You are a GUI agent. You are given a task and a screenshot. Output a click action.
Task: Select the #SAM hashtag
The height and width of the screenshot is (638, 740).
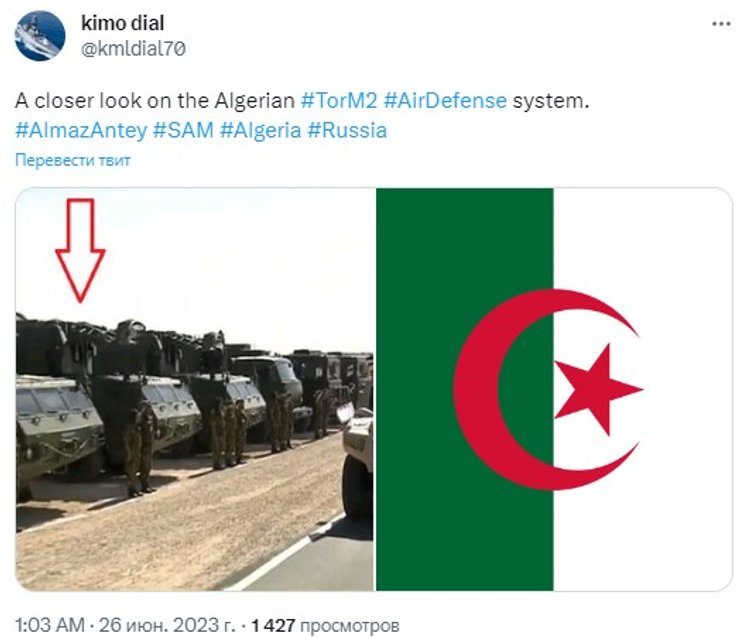tap(184, 130)
